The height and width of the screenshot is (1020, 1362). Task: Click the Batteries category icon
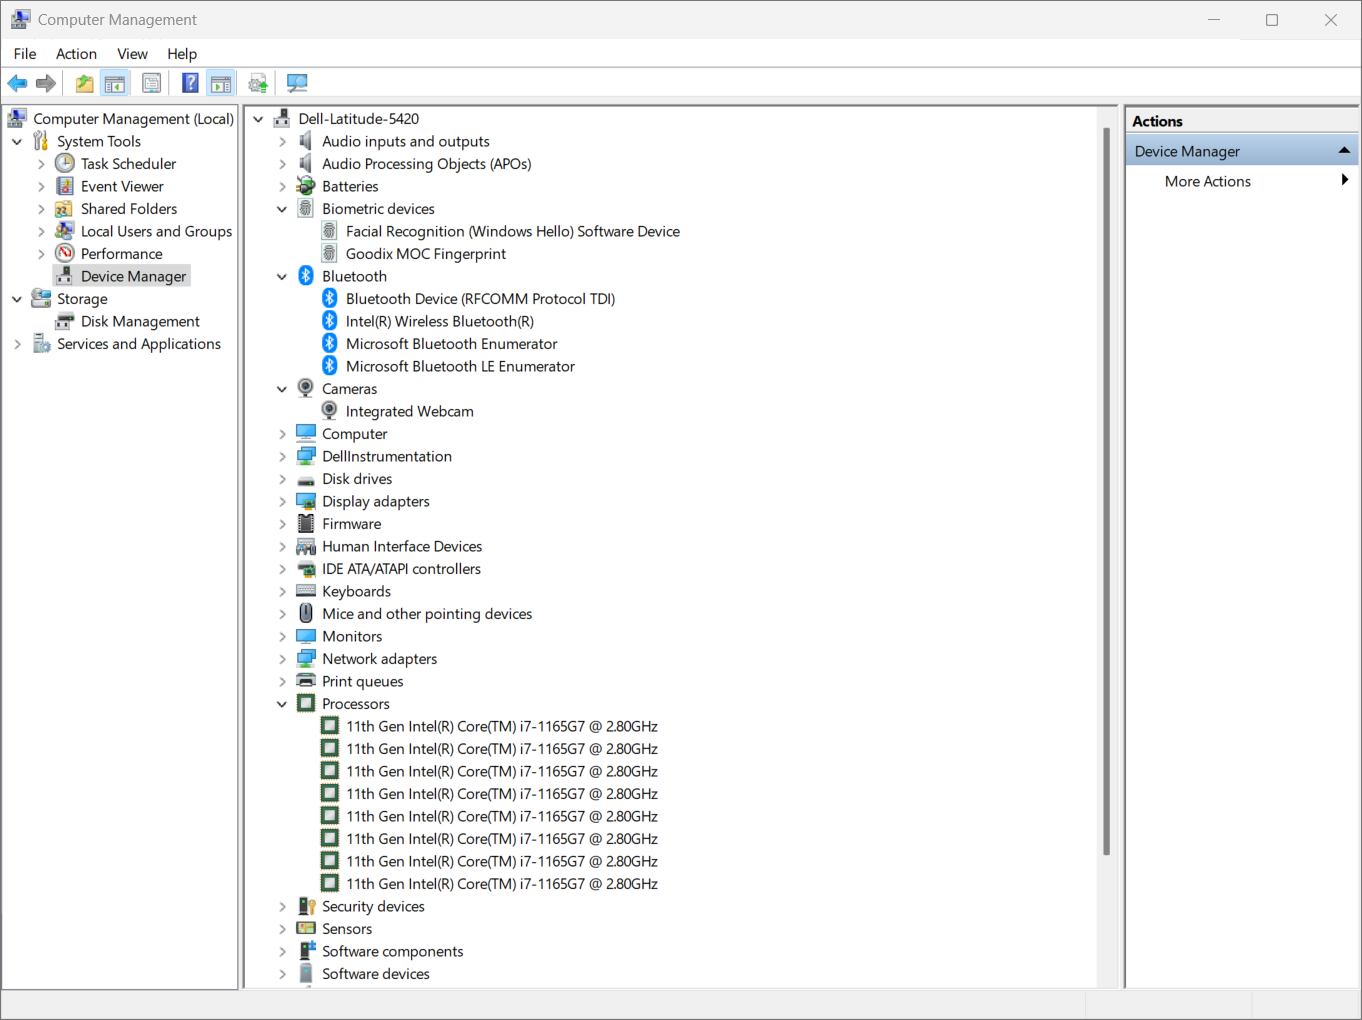click(306, 186)
